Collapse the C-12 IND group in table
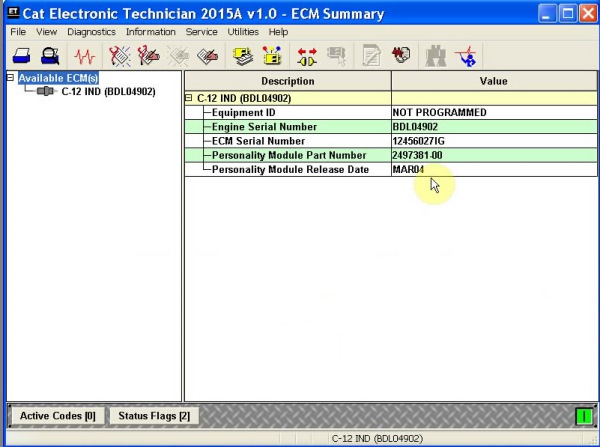Screen dimensions: 600x447 [x=190, y=98]
